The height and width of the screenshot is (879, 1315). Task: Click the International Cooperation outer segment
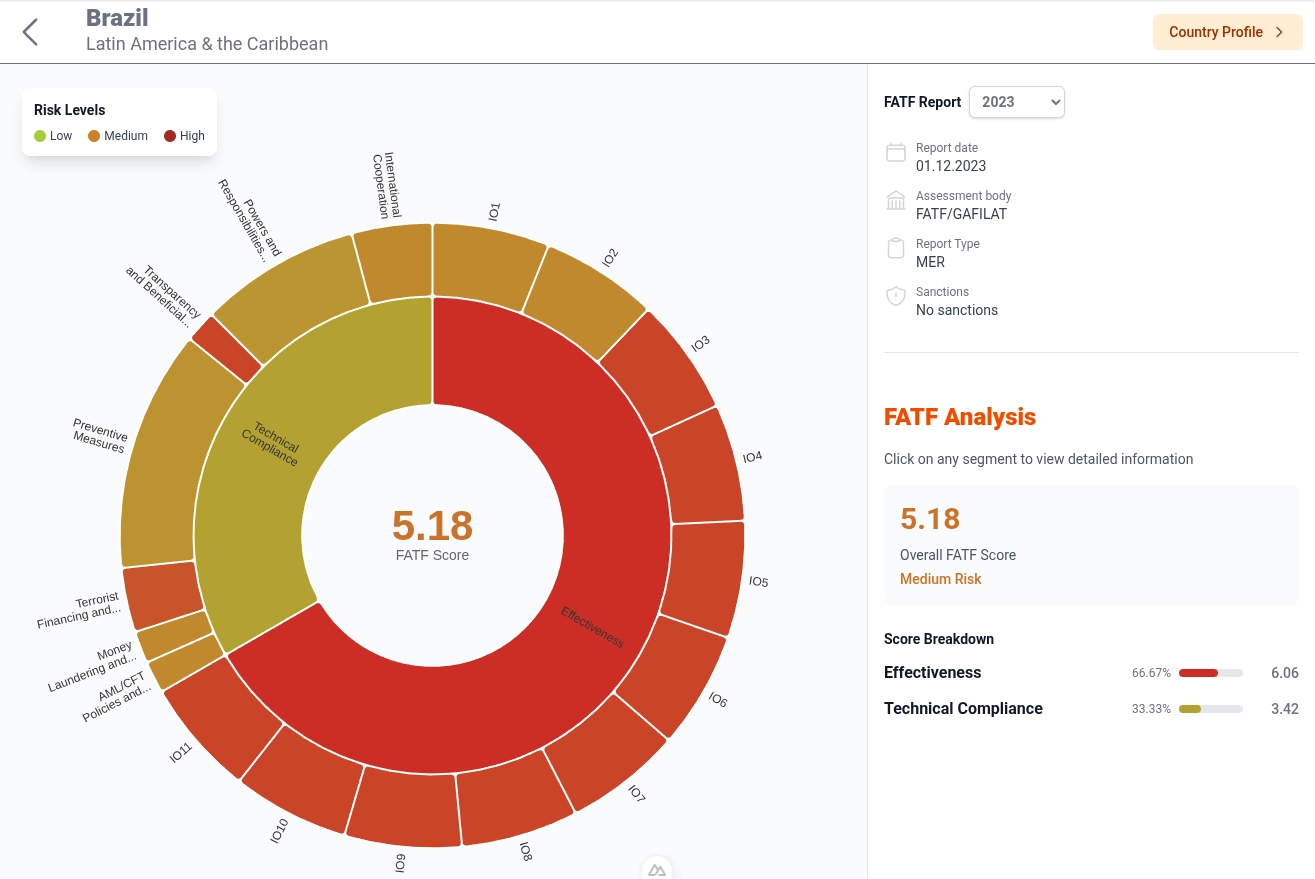coord(394,260)
